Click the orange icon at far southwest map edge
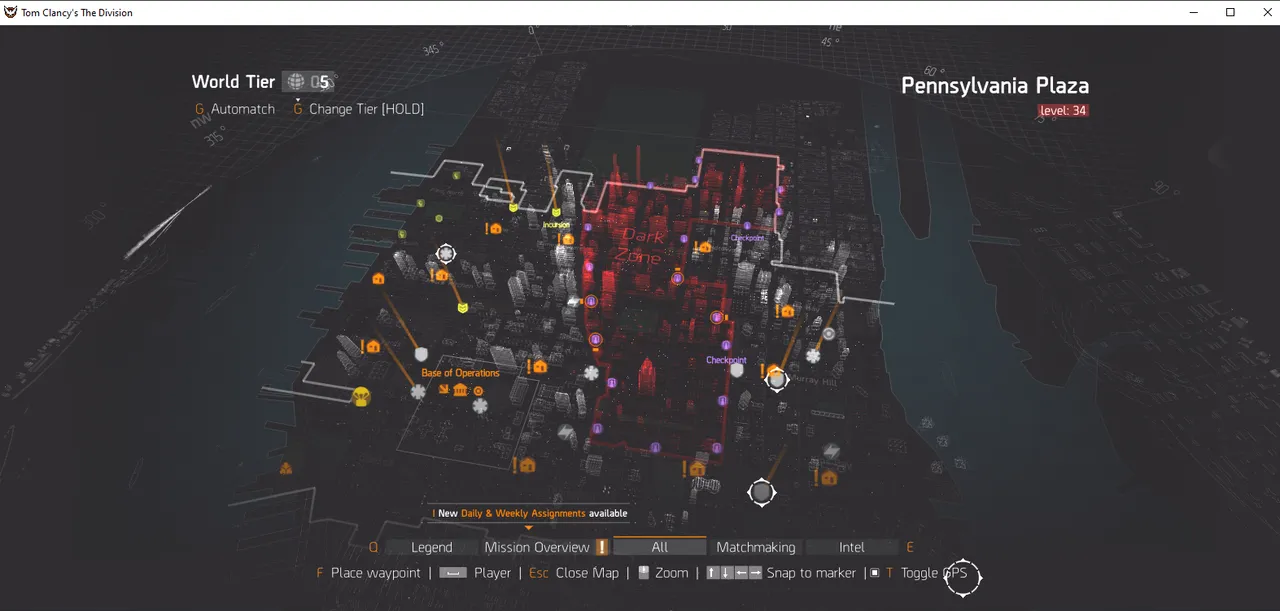 pyautogui.click(x=286, y=468)
